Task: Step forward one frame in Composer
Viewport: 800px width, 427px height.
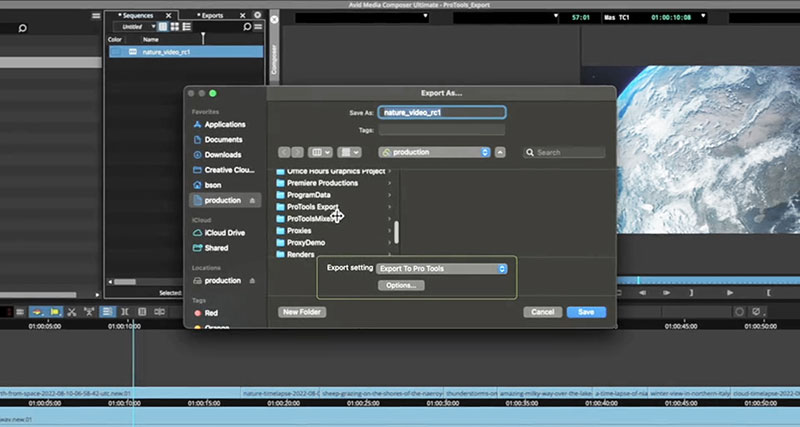Action: pos(666,293)
